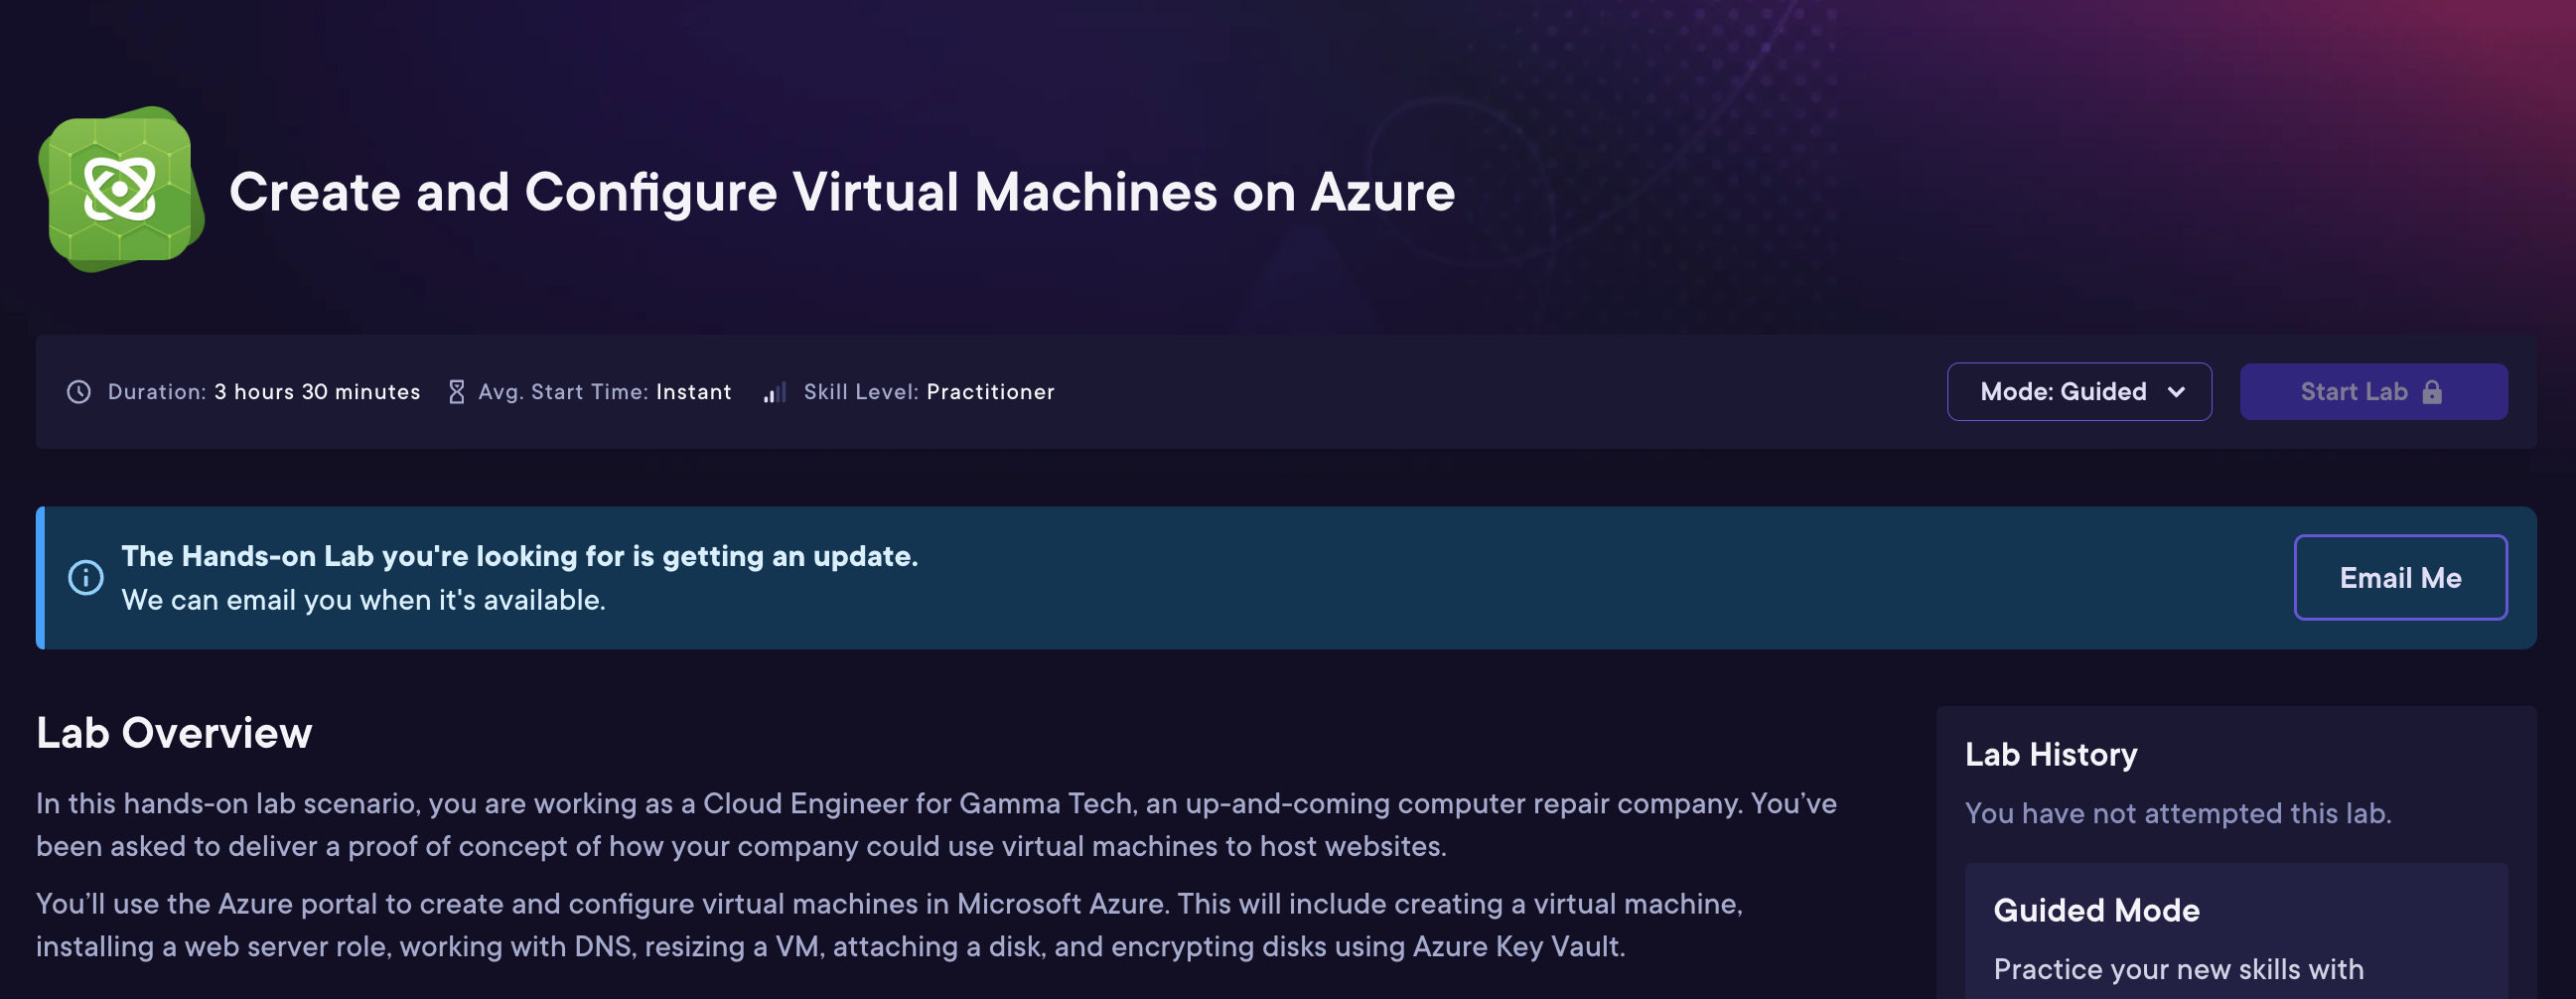
Task: Click the '3 hours 30 minutes' duration value
Action: [317, 392]
